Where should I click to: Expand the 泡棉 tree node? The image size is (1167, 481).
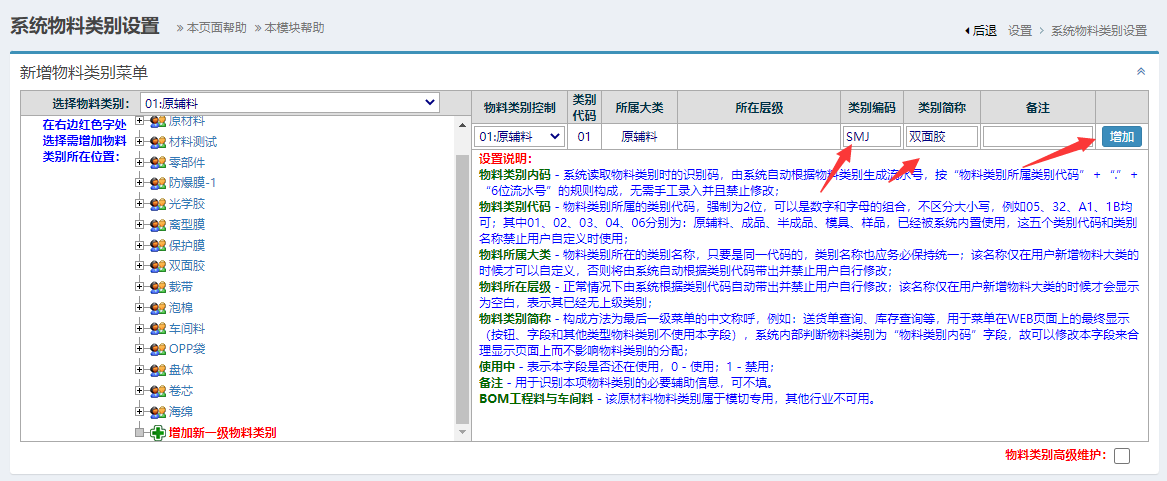click(140, 308)
